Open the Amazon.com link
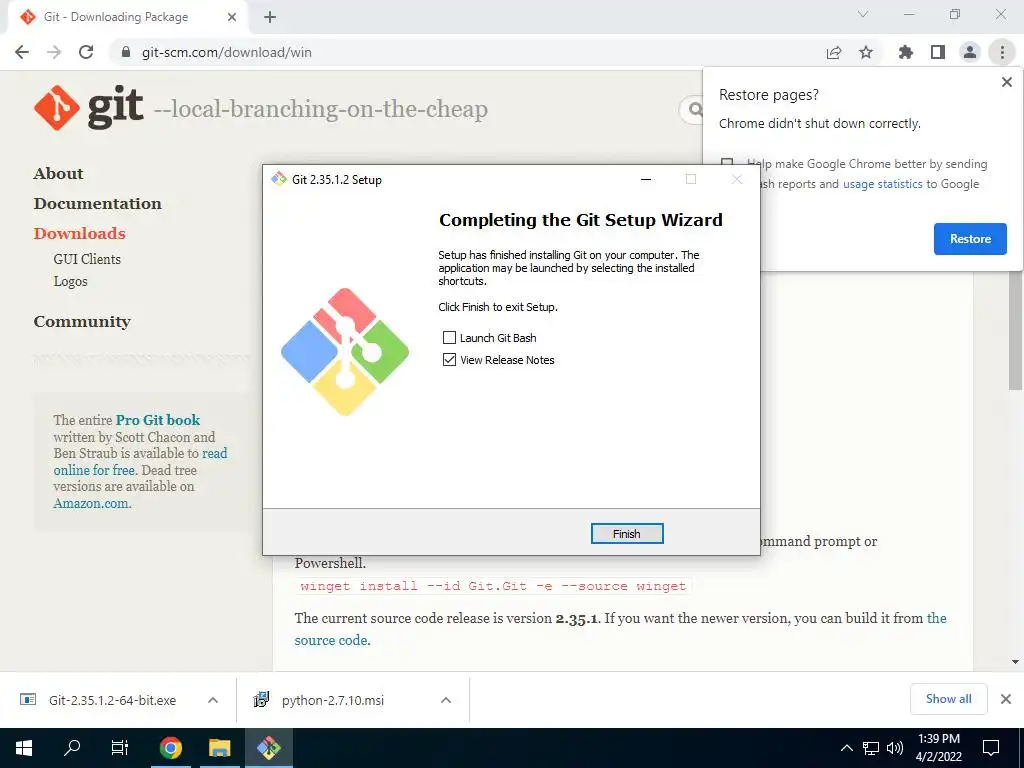Screen dimensions: 1024x768 91,504
